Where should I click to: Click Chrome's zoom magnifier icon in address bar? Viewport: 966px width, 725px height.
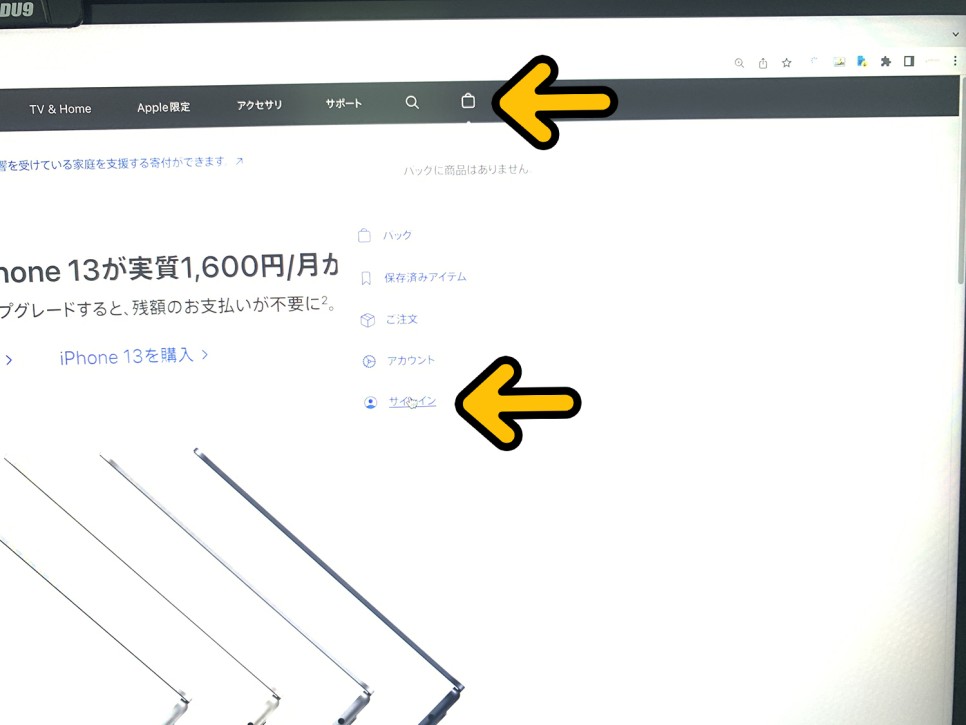739,63
